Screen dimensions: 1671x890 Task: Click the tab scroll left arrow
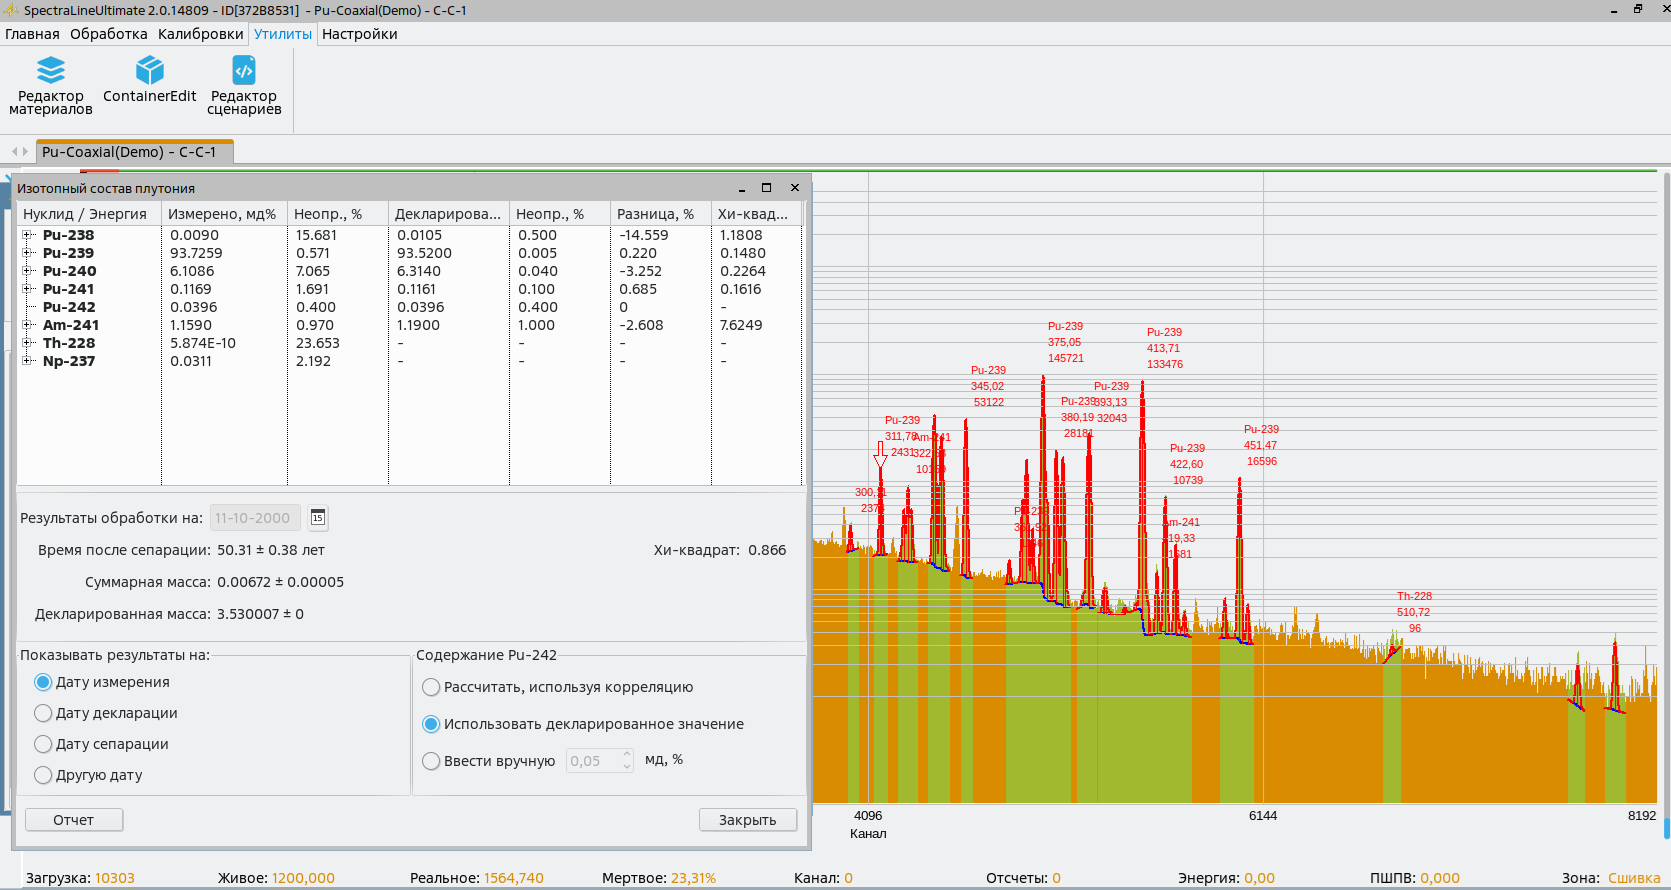pos(15,152)
